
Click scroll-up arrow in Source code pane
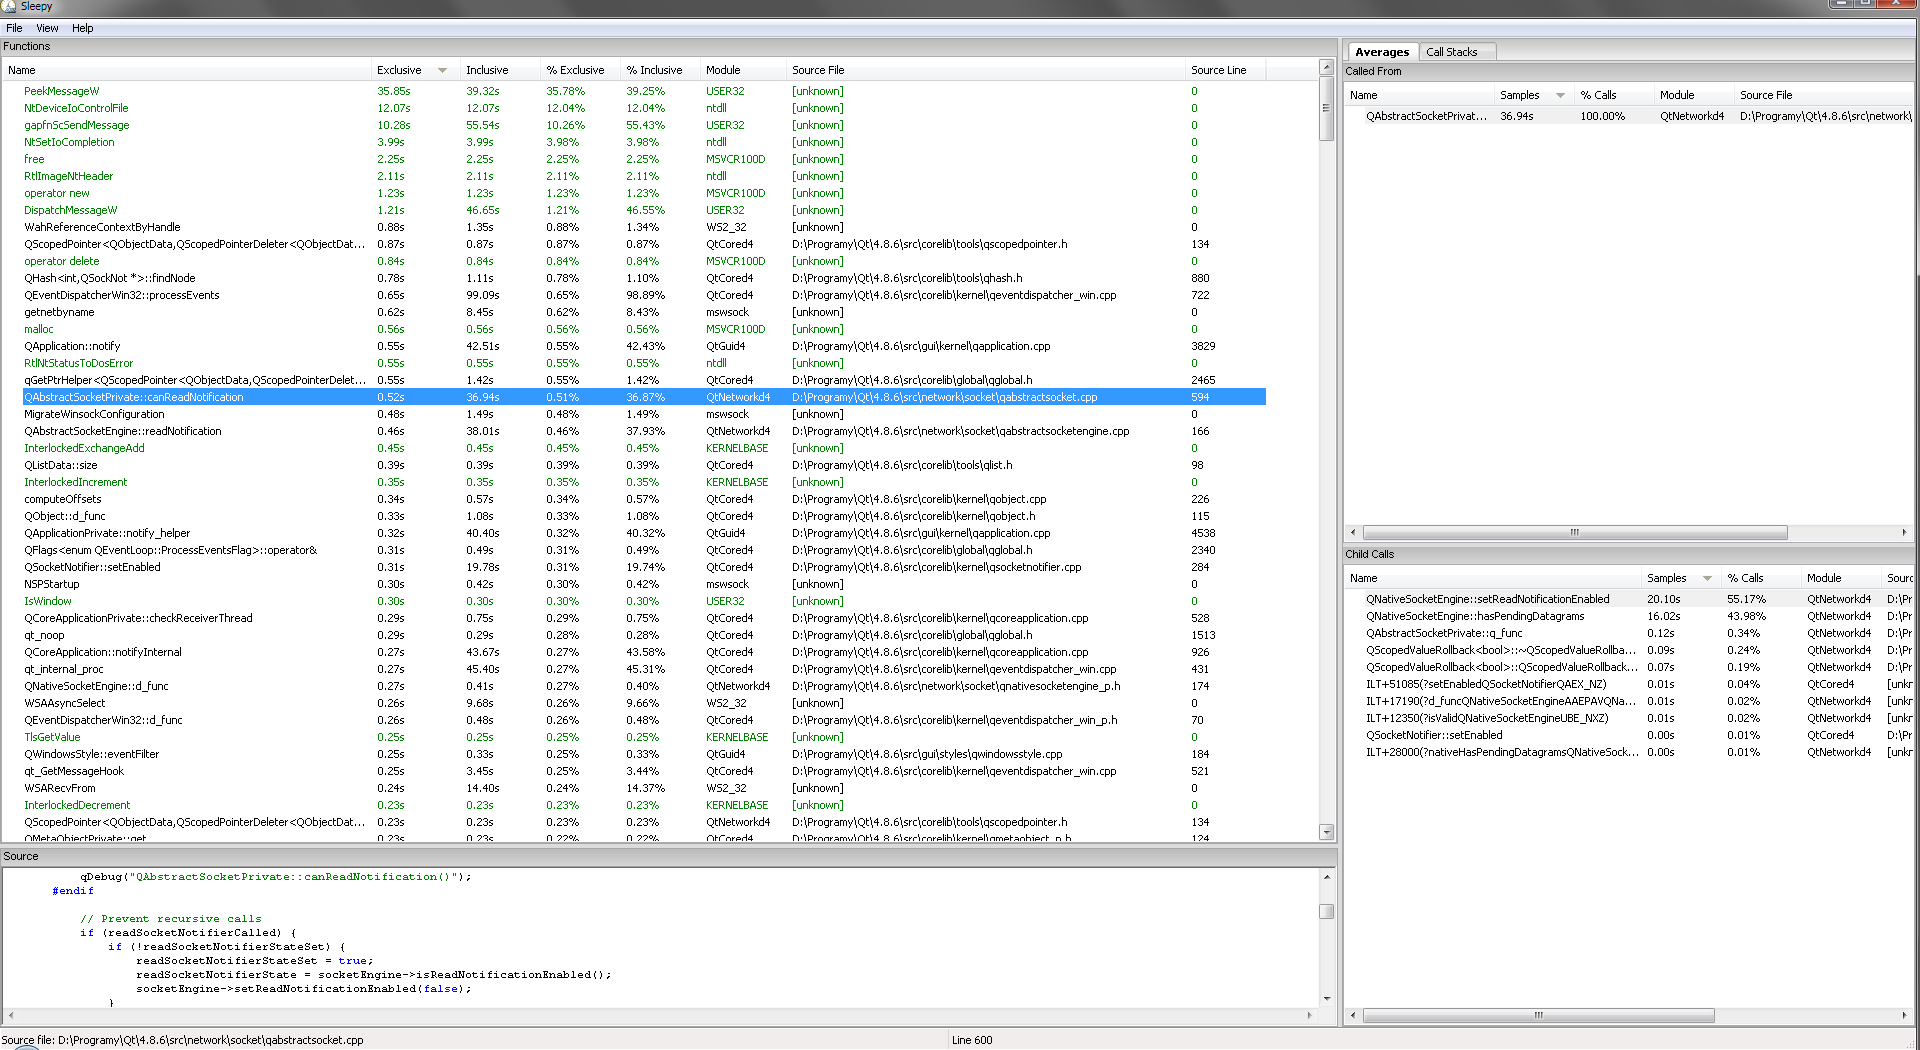coord(1326,877)
